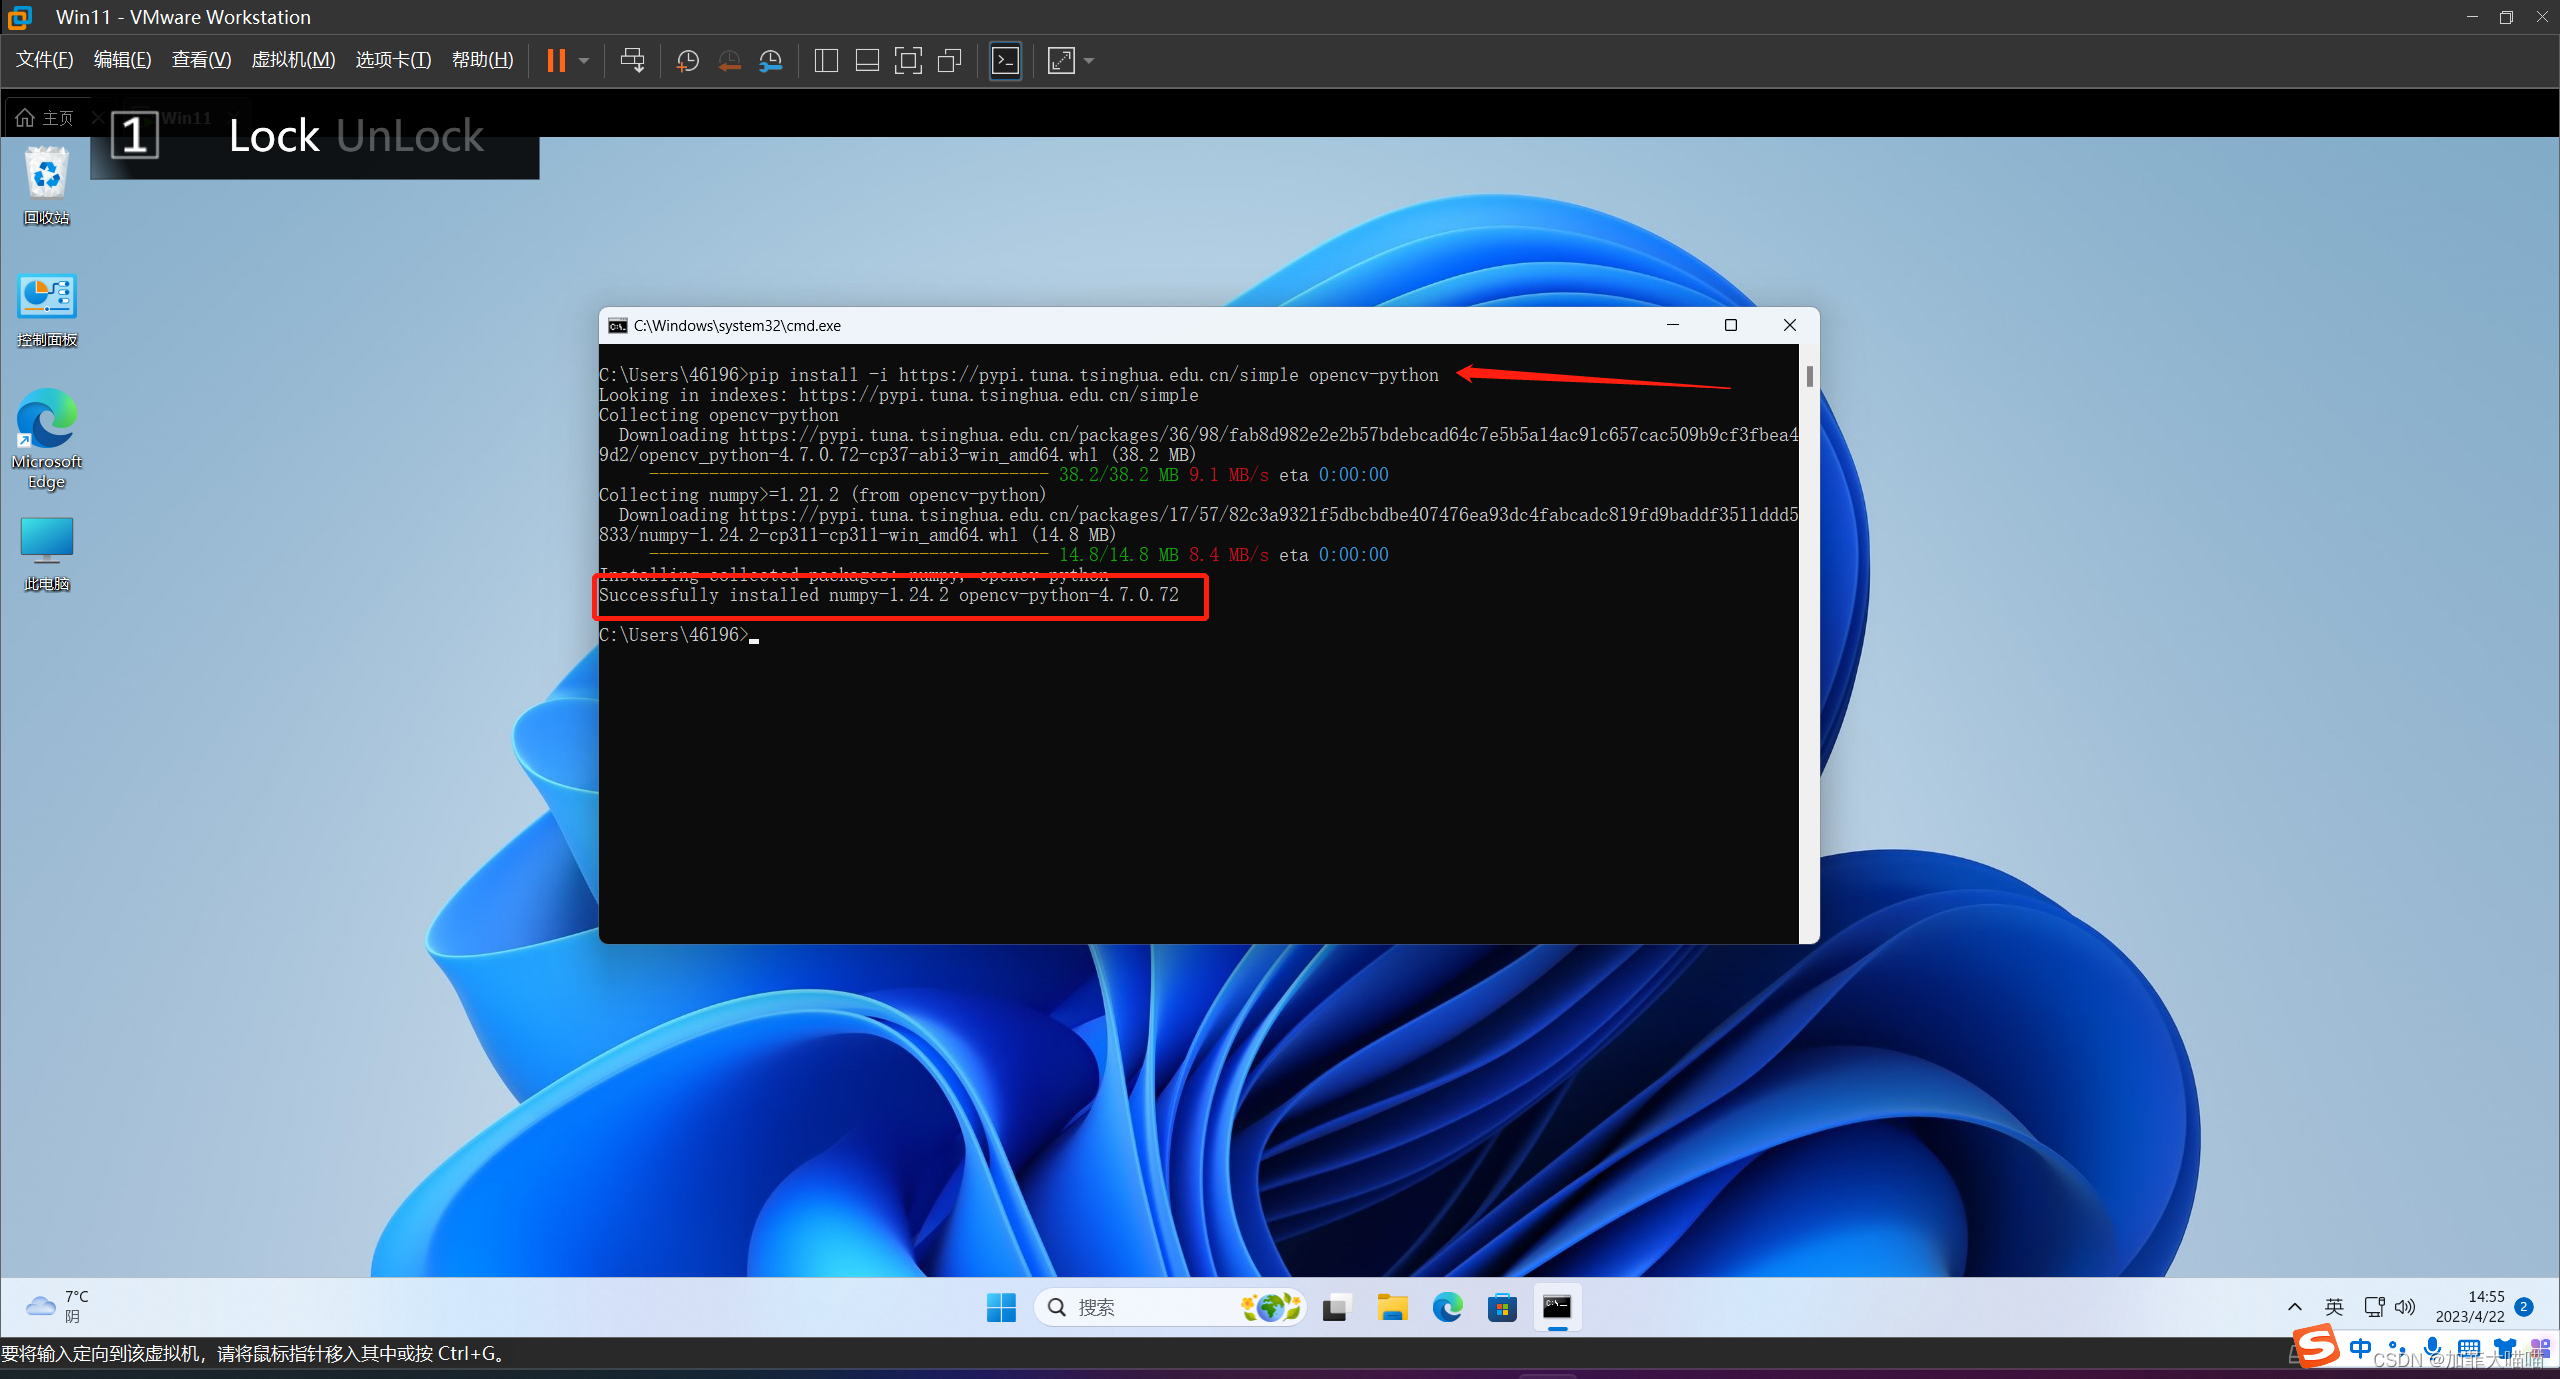Viewport: 2560px width, 1379px height.
Task: Open the snapshot manager wrench-clock icon
Action: [770, 61]
